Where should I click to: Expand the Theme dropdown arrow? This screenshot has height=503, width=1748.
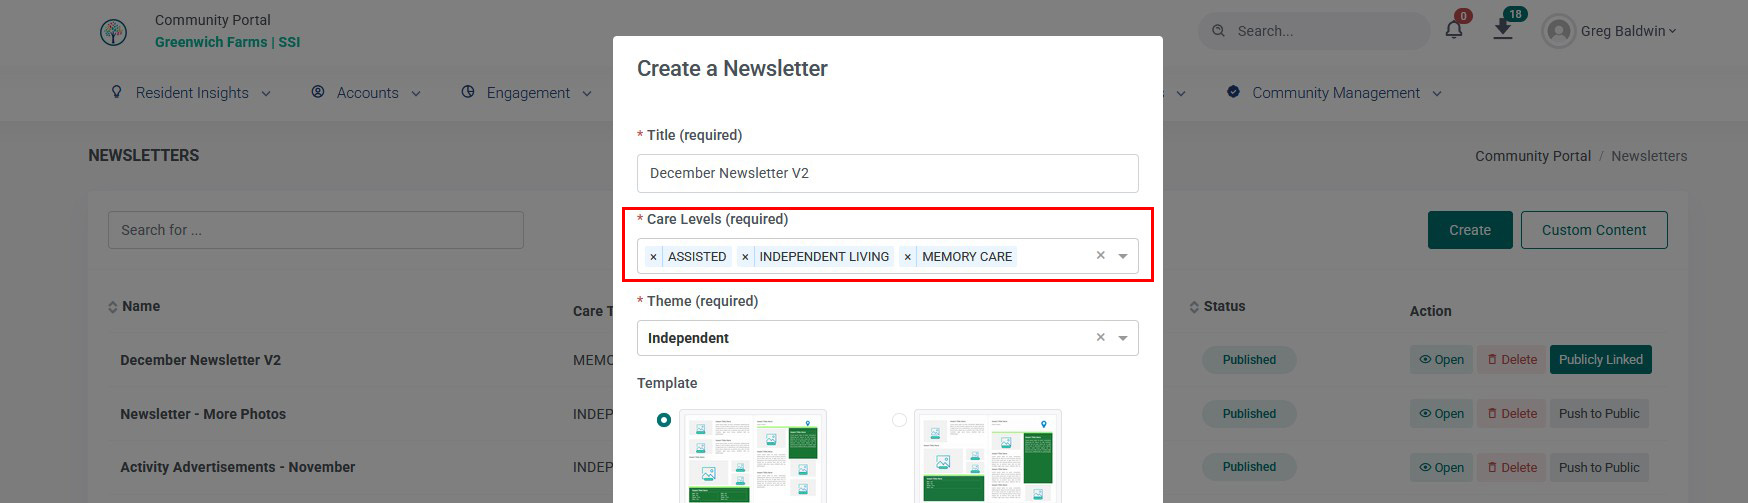pyautogui.click(x=1123, y=339)
